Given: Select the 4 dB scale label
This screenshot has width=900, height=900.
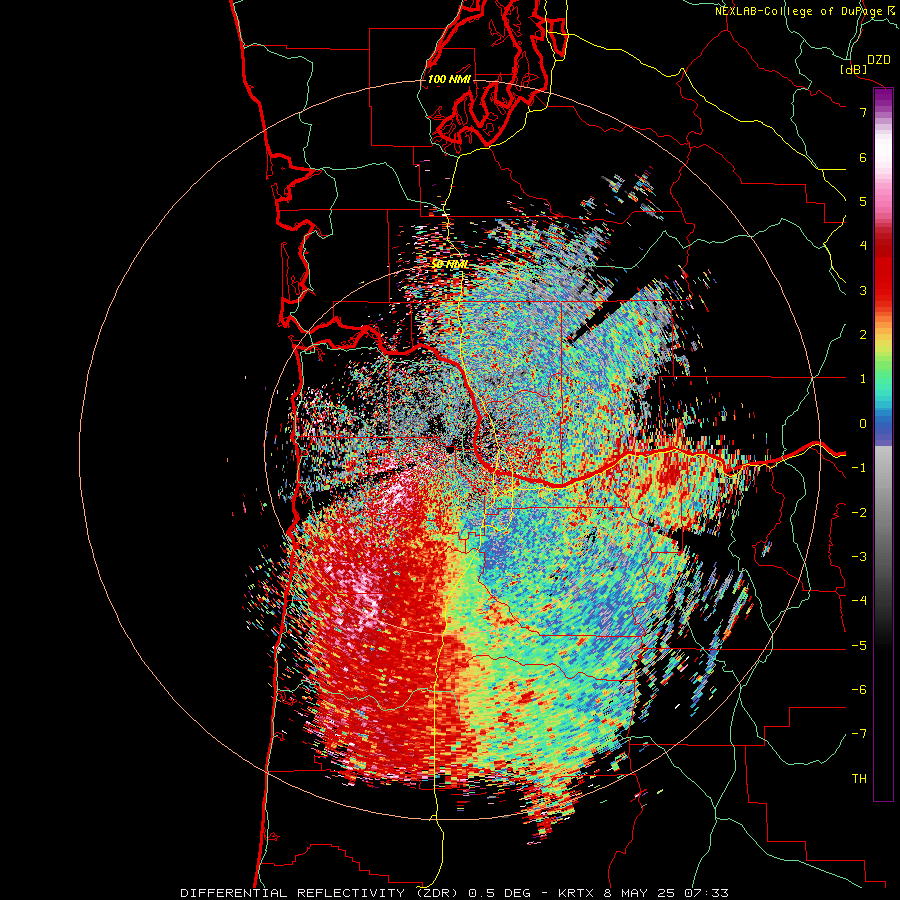Looking at the screenshot, I should tap(863, 246).
